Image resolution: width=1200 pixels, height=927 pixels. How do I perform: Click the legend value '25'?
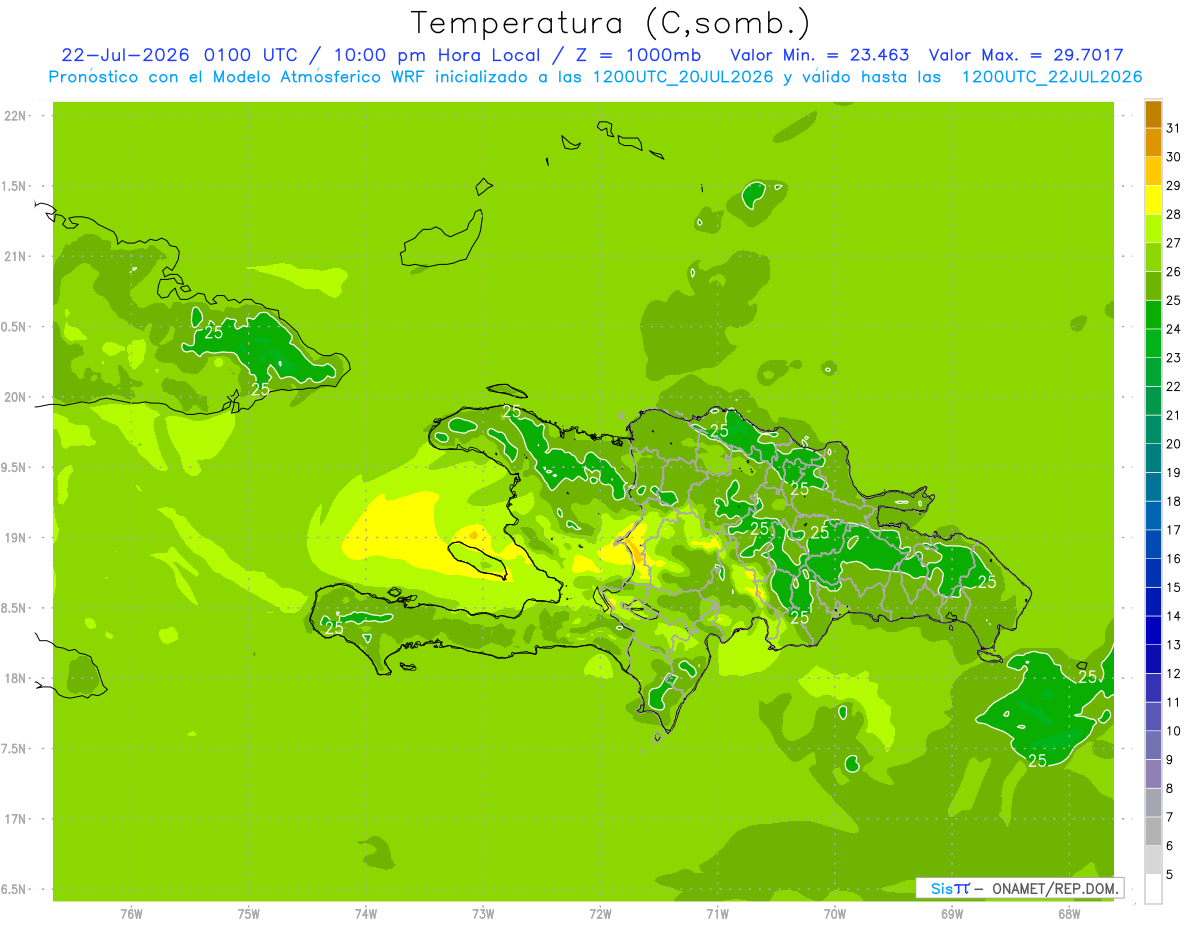tap(1174, 300)
